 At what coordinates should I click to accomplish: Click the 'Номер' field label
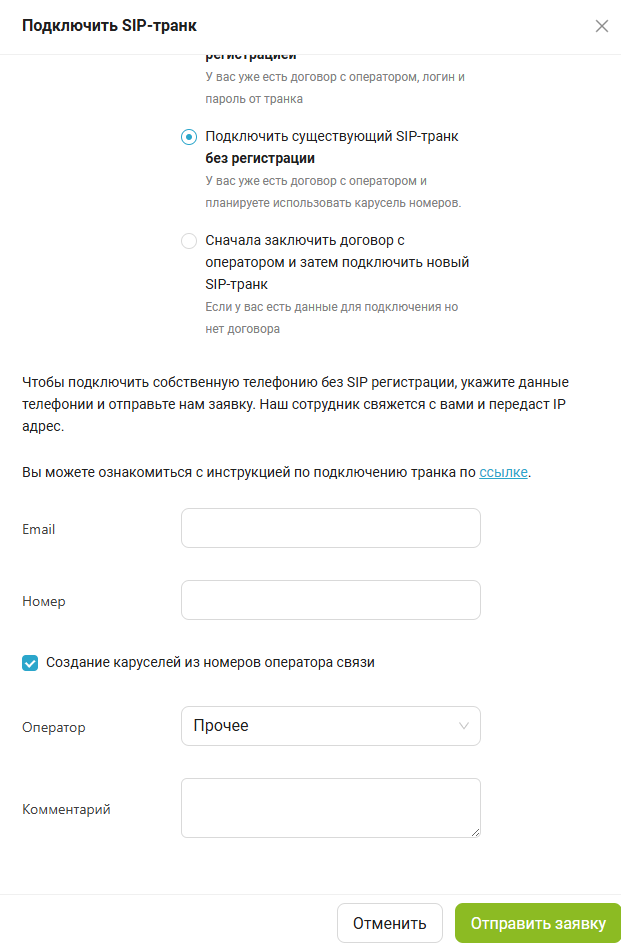coord(44,601)
